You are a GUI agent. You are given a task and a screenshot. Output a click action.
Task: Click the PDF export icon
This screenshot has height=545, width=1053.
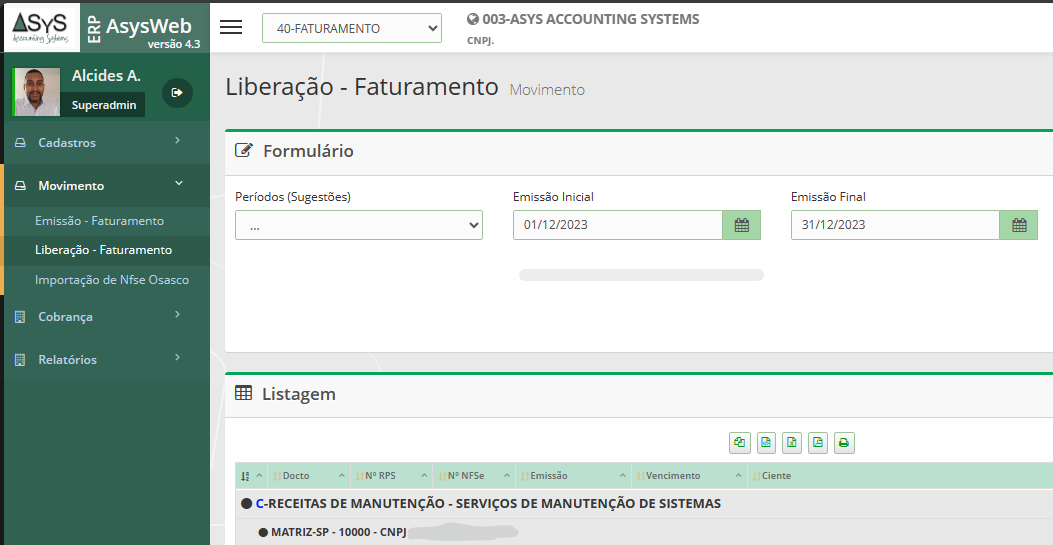pyautogui.click(x=818, y=443)
